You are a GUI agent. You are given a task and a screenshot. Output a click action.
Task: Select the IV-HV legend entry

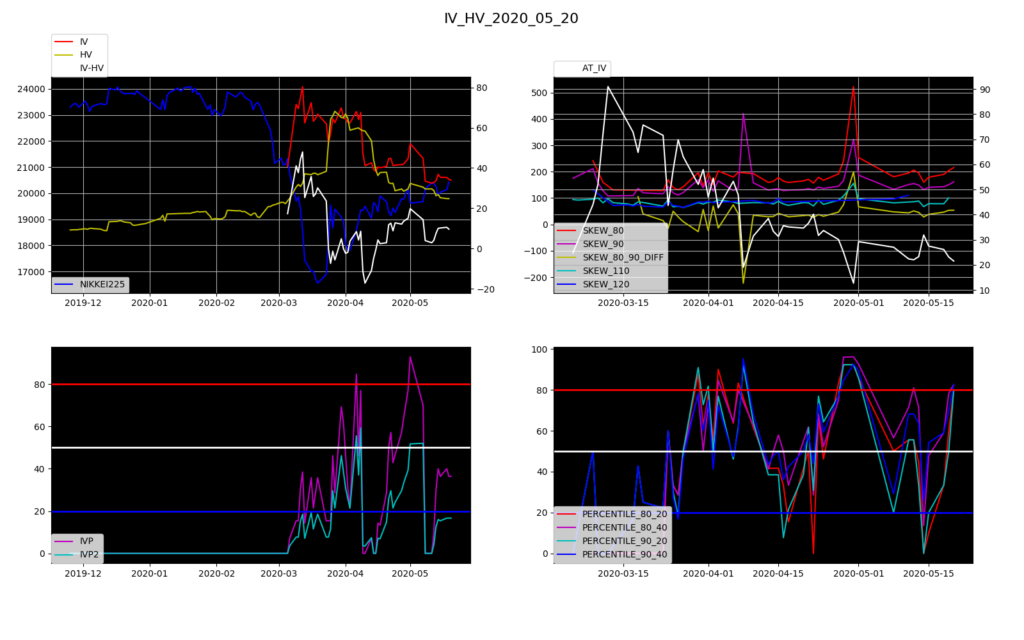92,69
